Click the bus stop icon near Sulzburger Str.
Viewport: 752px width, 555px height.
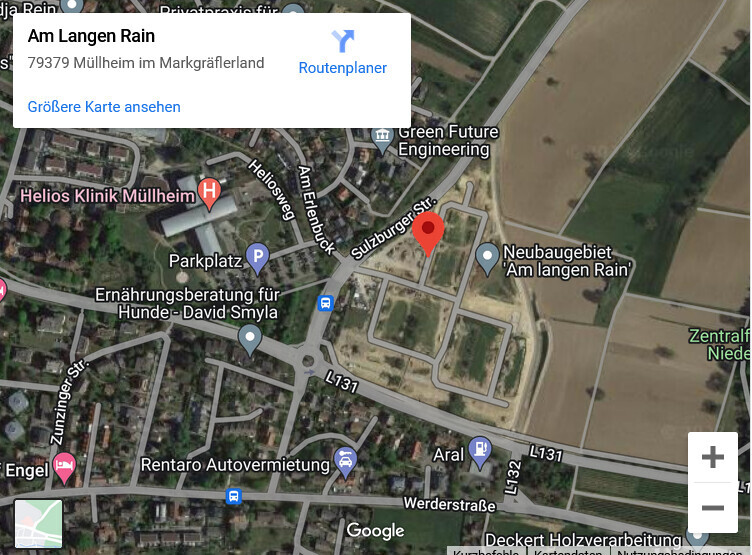tap(326, 303)
